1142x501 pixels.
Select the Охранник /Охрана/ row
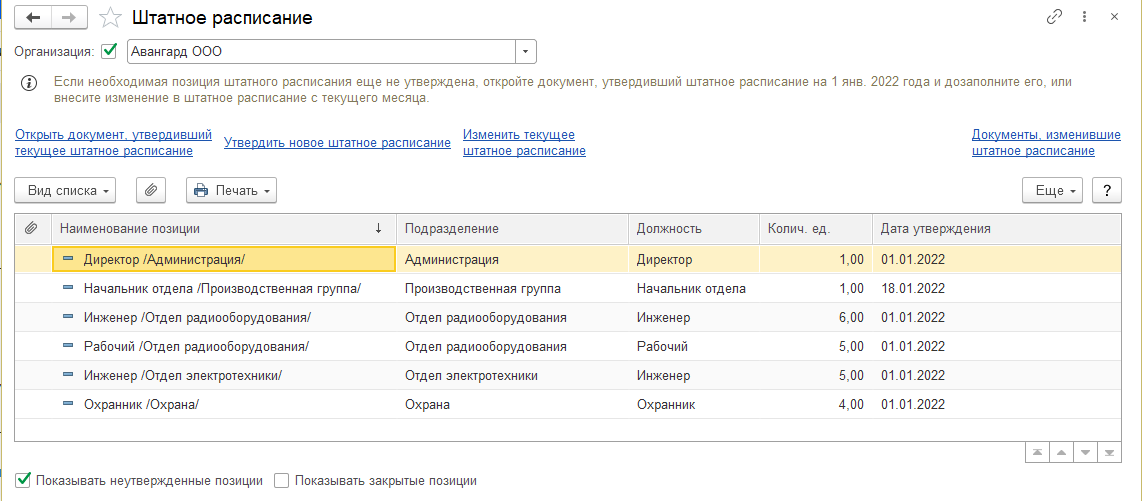[141, 405]
